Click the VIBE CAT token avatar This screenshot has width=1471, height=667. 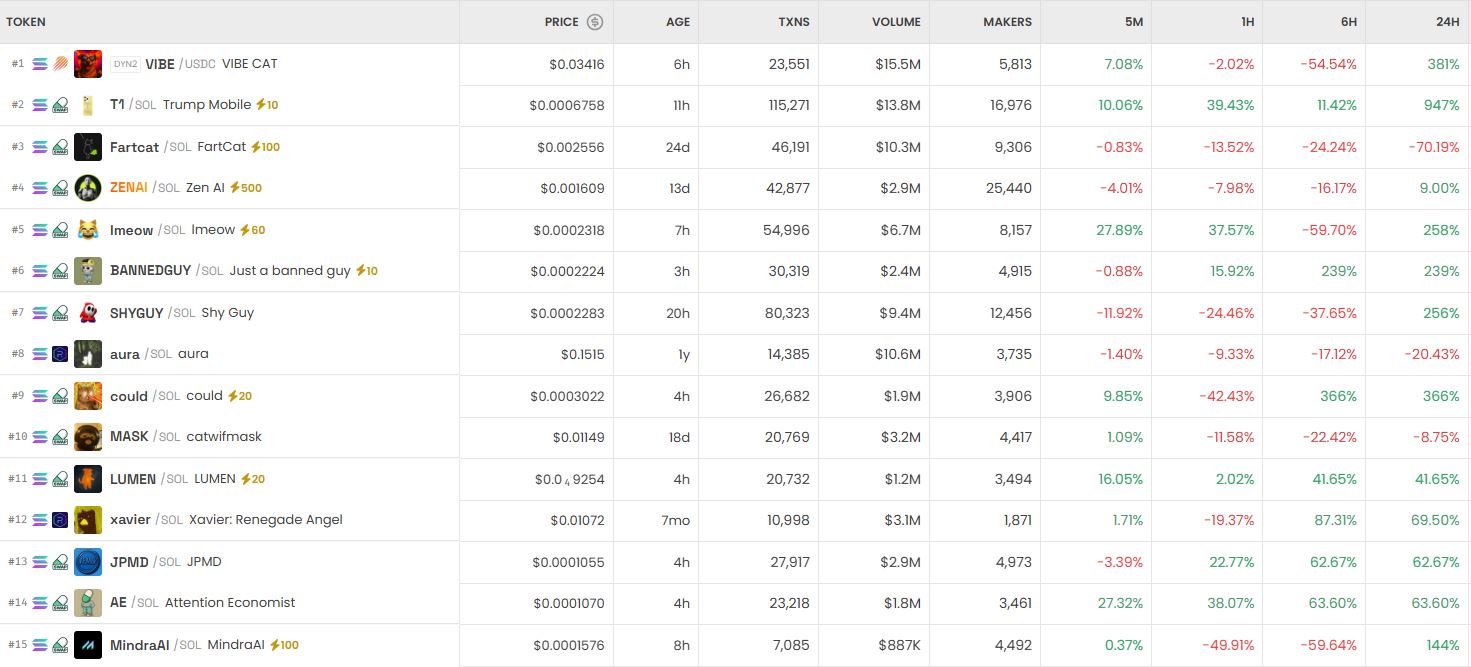coord(88,64)
